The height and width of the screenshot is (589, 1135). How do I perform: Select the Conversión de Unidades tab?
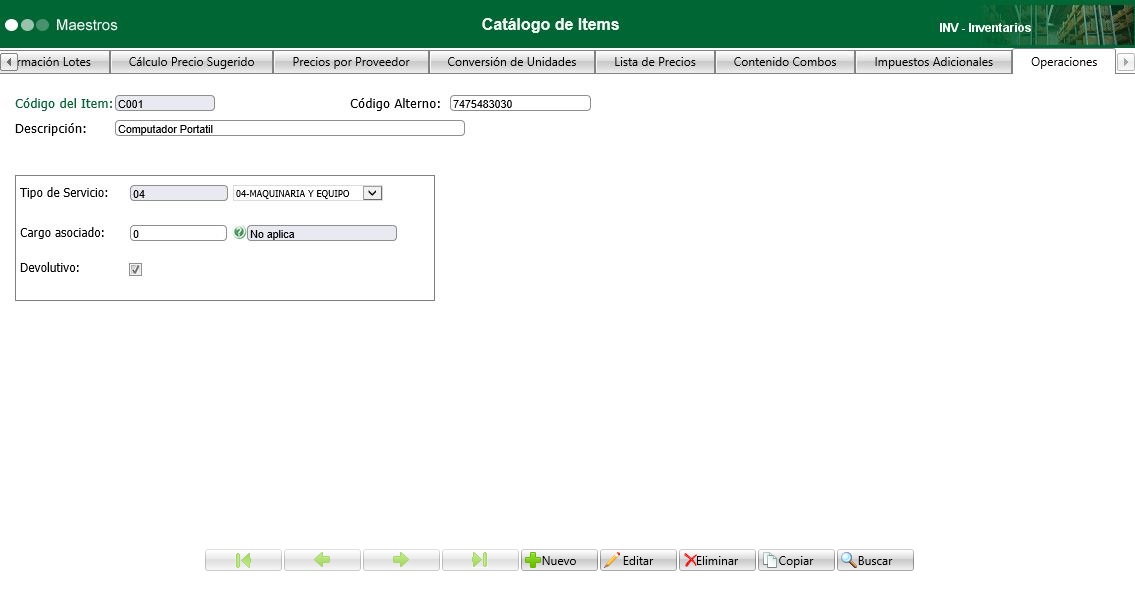tap(511, 61)
